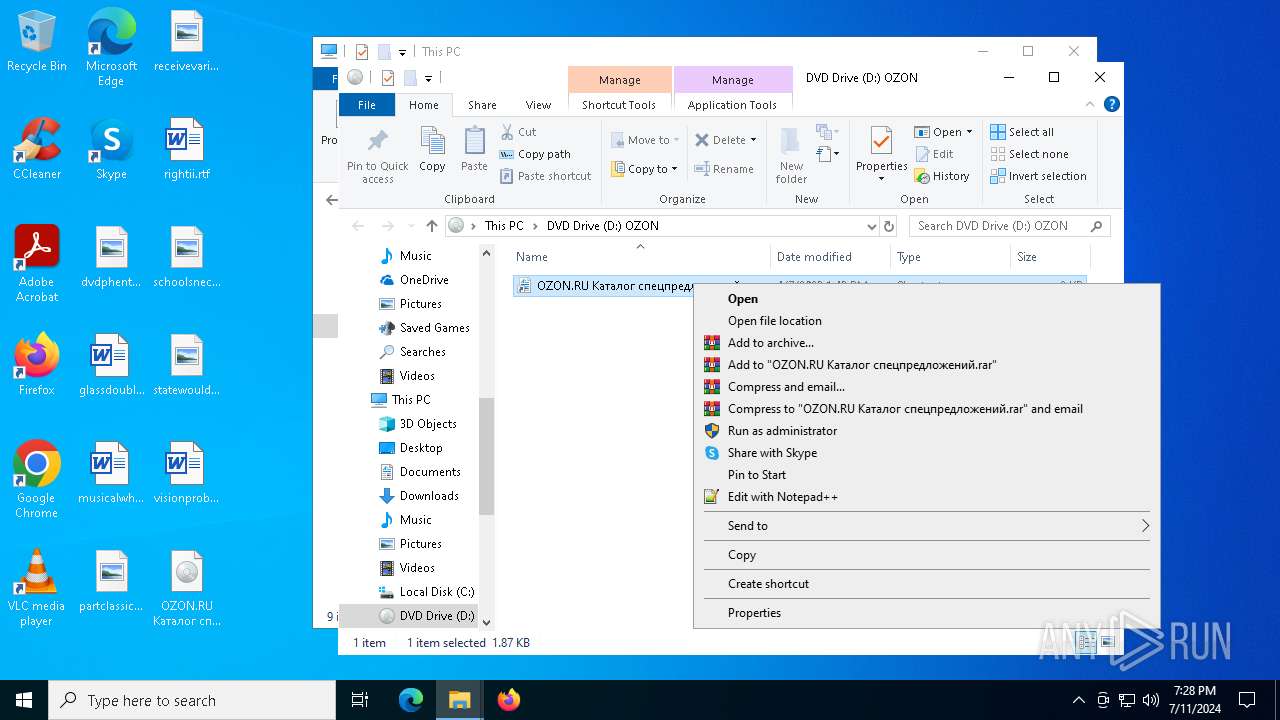Select 3D Objects in navigation pane

click(428, 424)
